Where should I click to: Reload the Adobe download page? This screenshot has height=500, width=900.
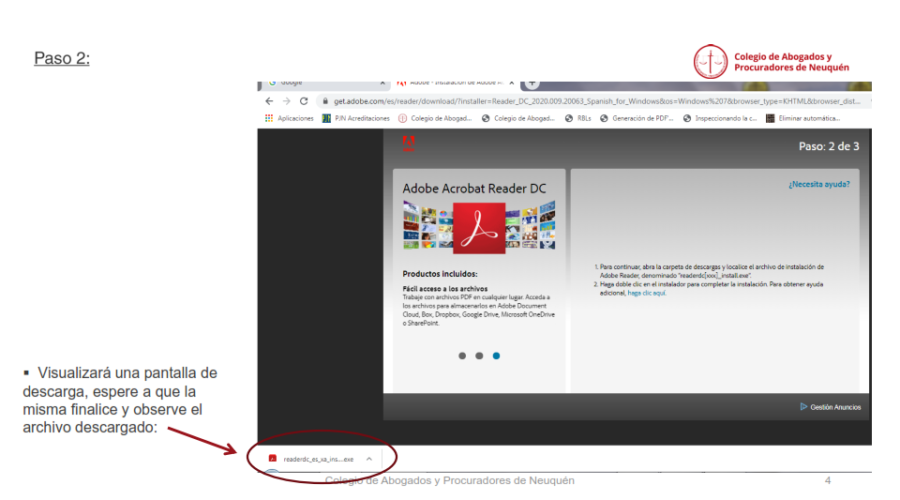point(304,101)
